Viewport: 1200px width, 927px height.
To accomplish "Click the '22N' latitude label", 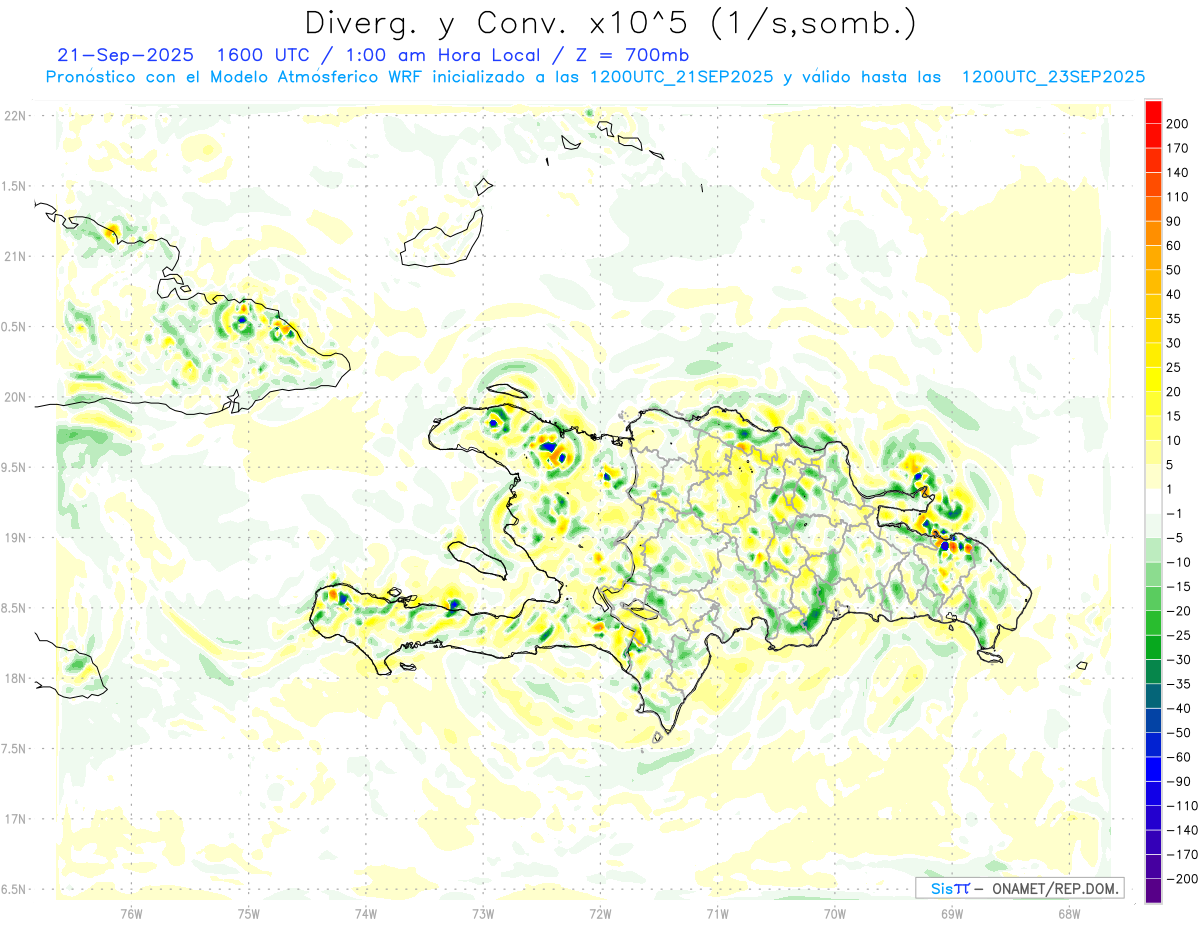I will pos(15,116).
